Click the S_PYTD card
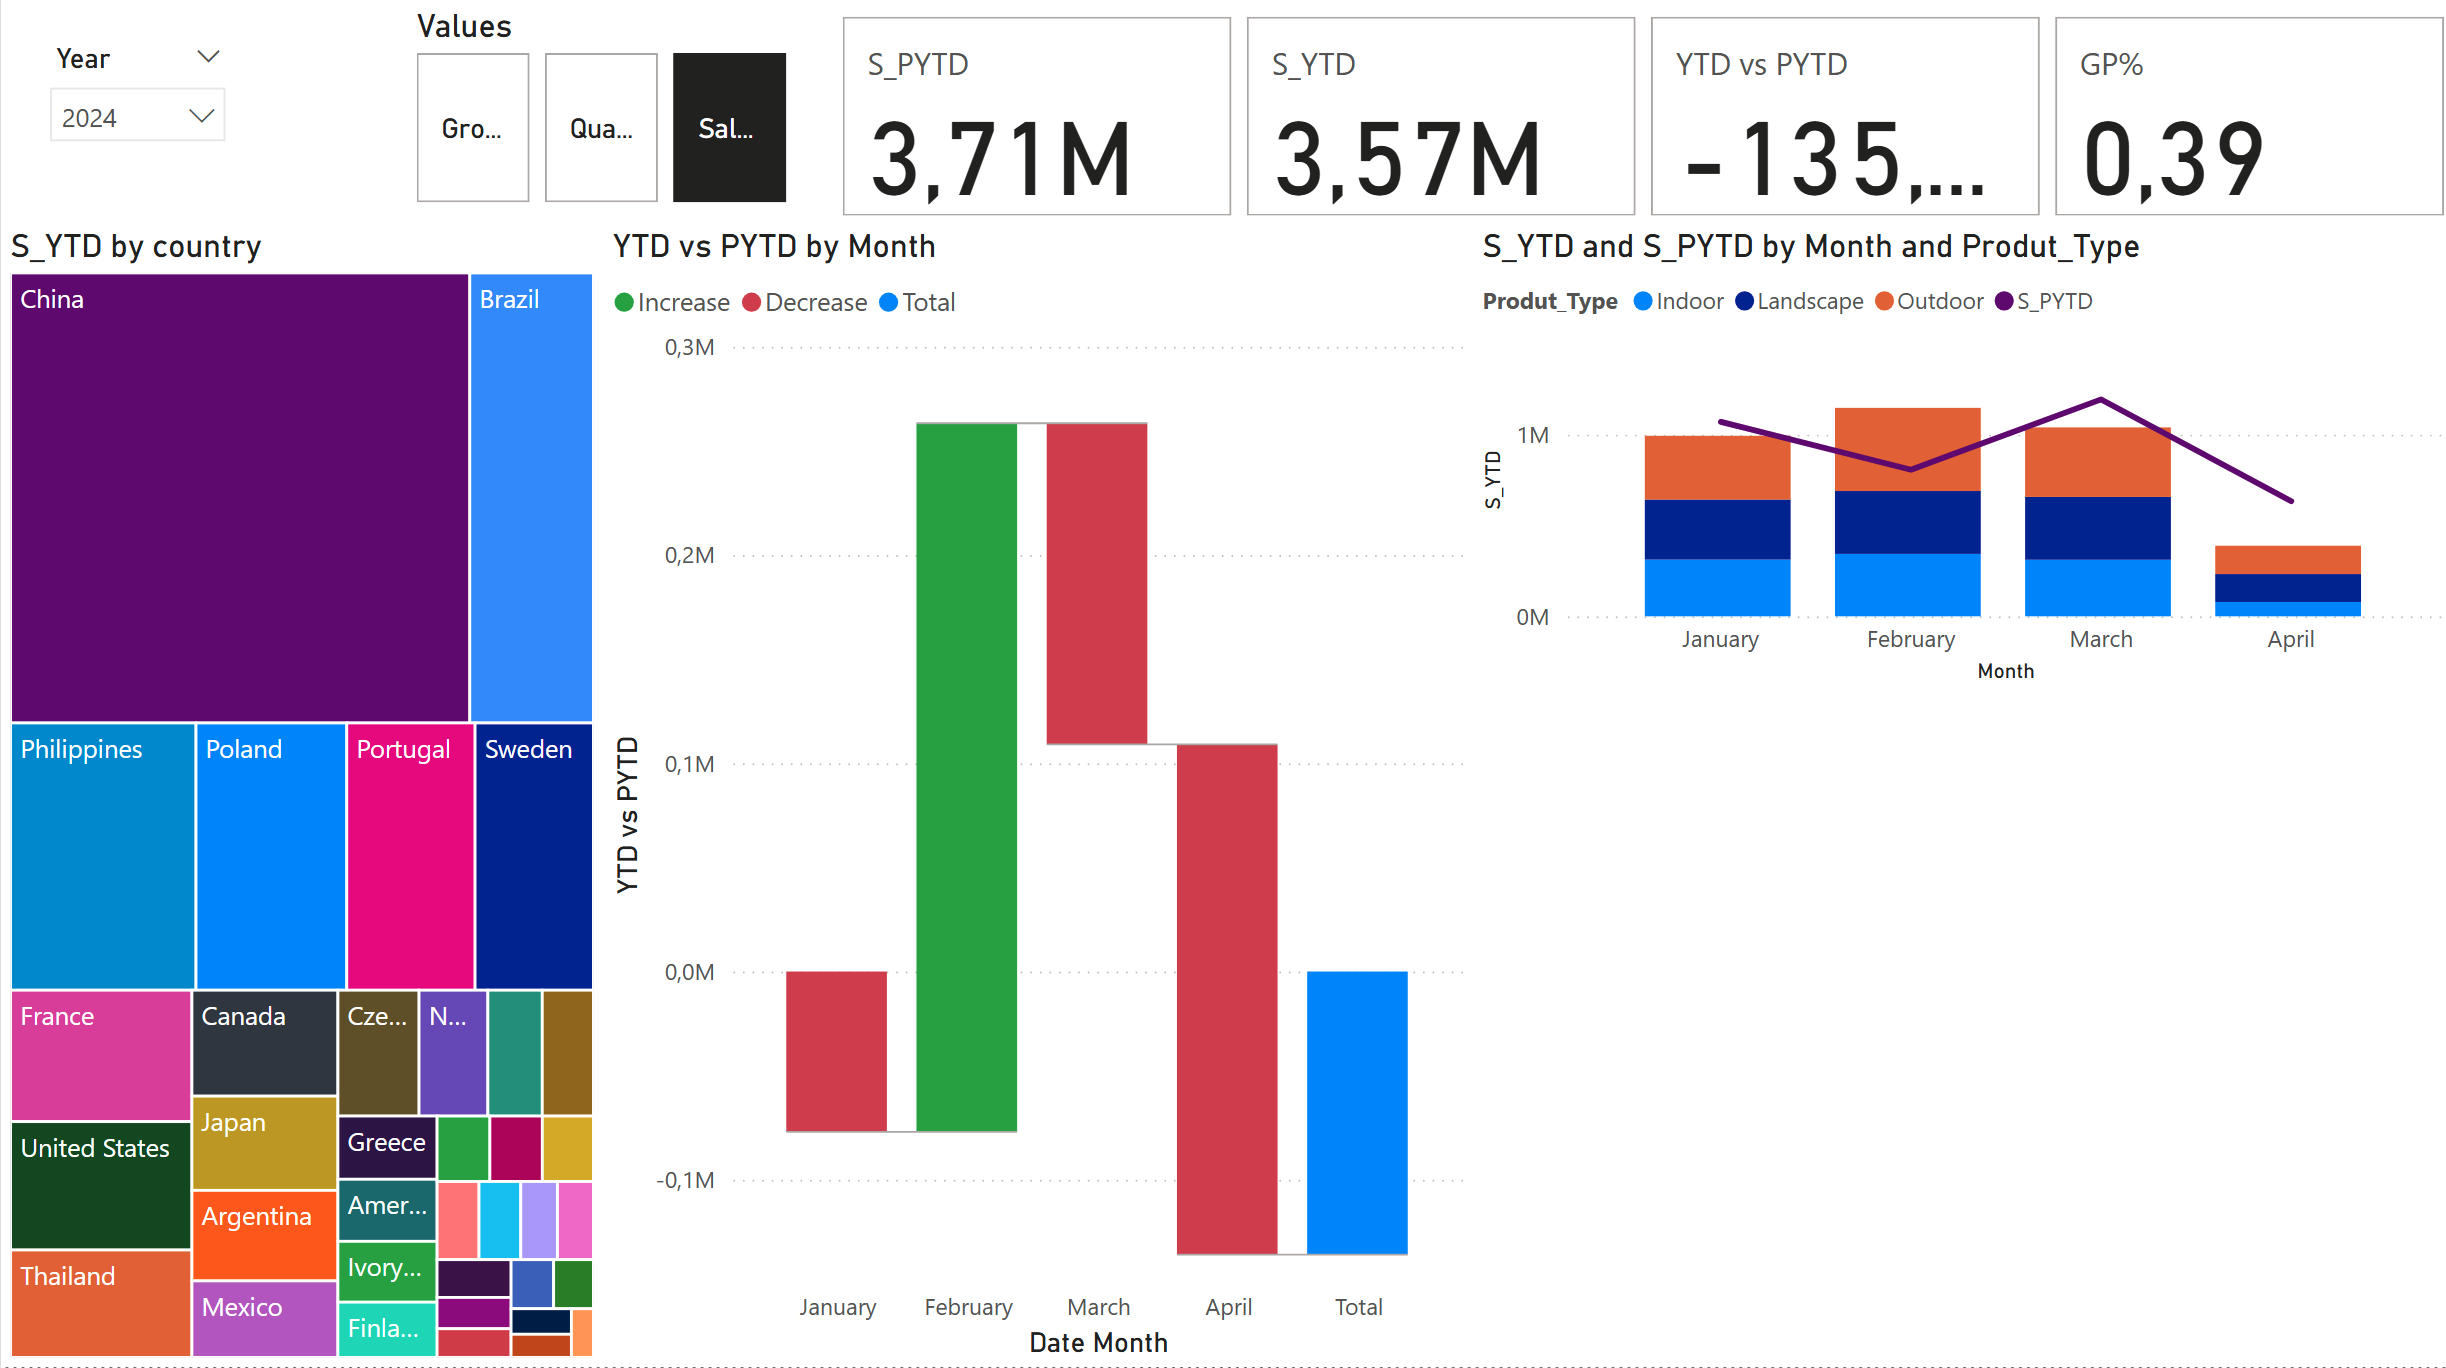Screen dimensions: 2446x1368 pos(1036,116)
